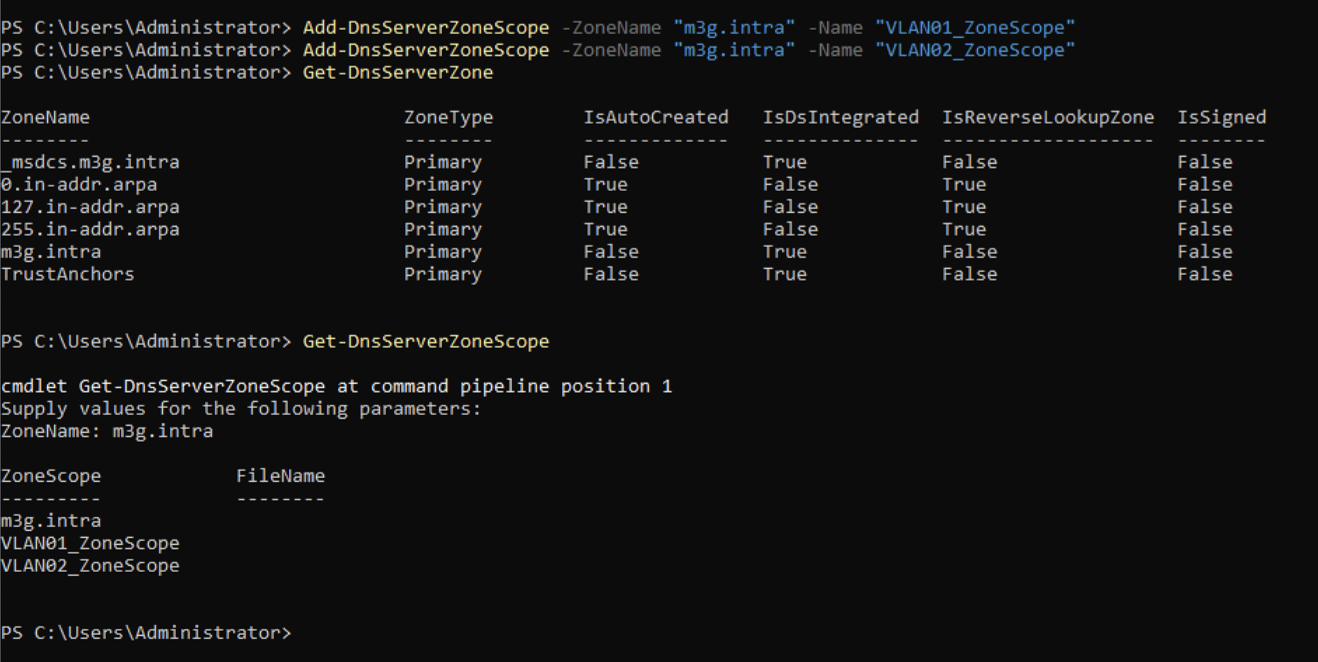This screenshot has width=1318, height=662.
Task: Click the Get-DnsServerZoneScope command after the prompt
Action: click(426, 341)
